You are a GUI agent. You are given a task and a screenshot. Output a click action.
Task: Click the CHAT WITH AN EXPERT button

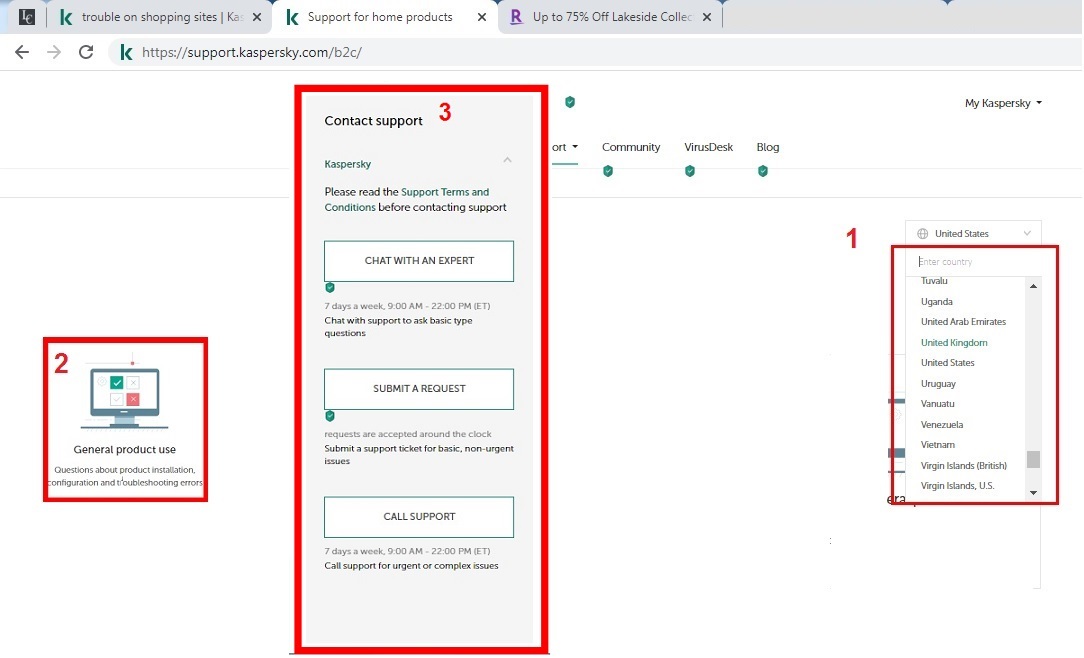click(419, 261)
